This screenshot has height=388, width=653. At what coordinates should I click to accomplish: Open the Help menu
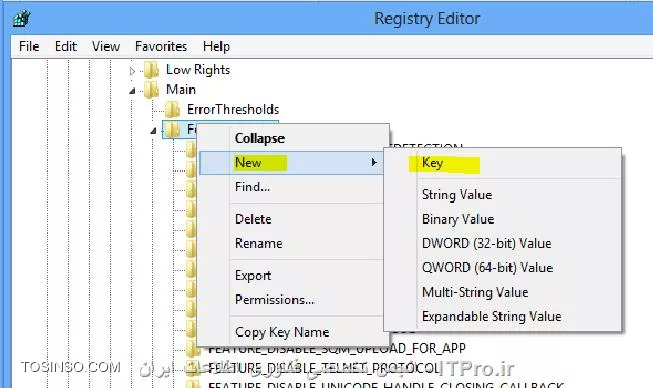click(216, 46)
